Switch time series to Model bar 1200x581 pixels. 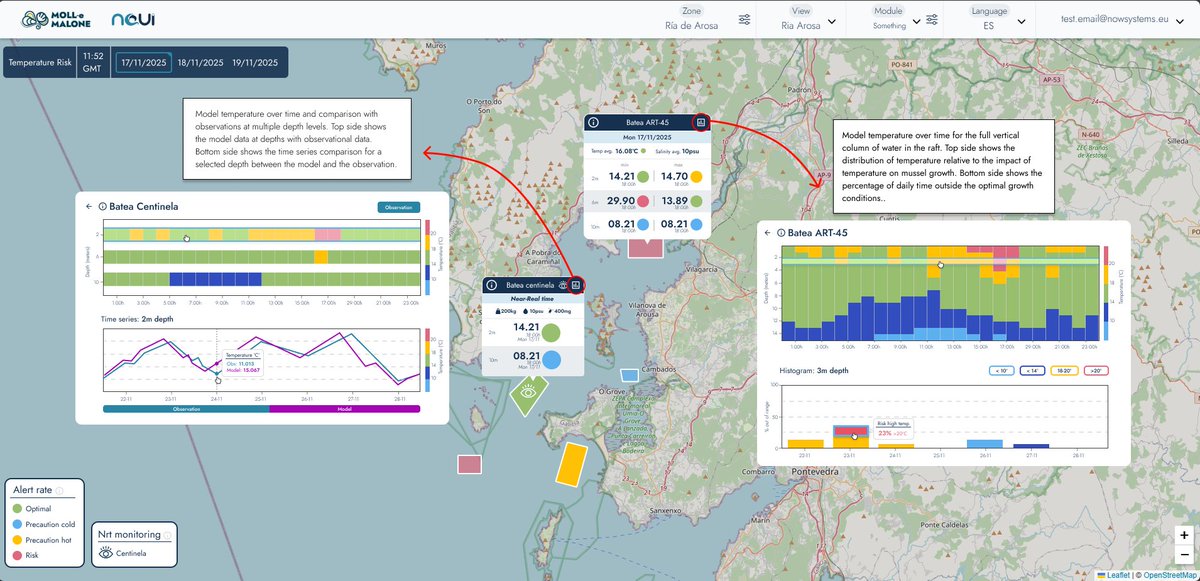[344, 408]
